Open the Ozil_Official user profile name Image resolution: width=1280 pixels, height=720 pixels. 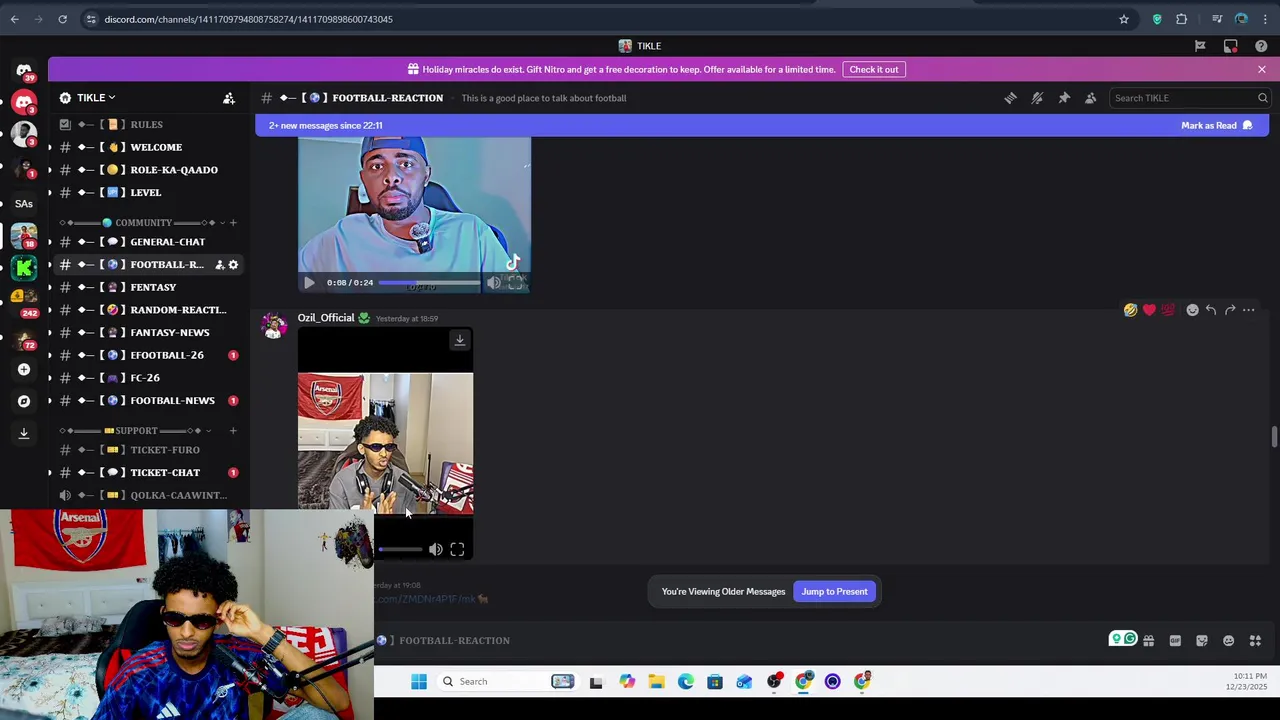pos(326,318)
